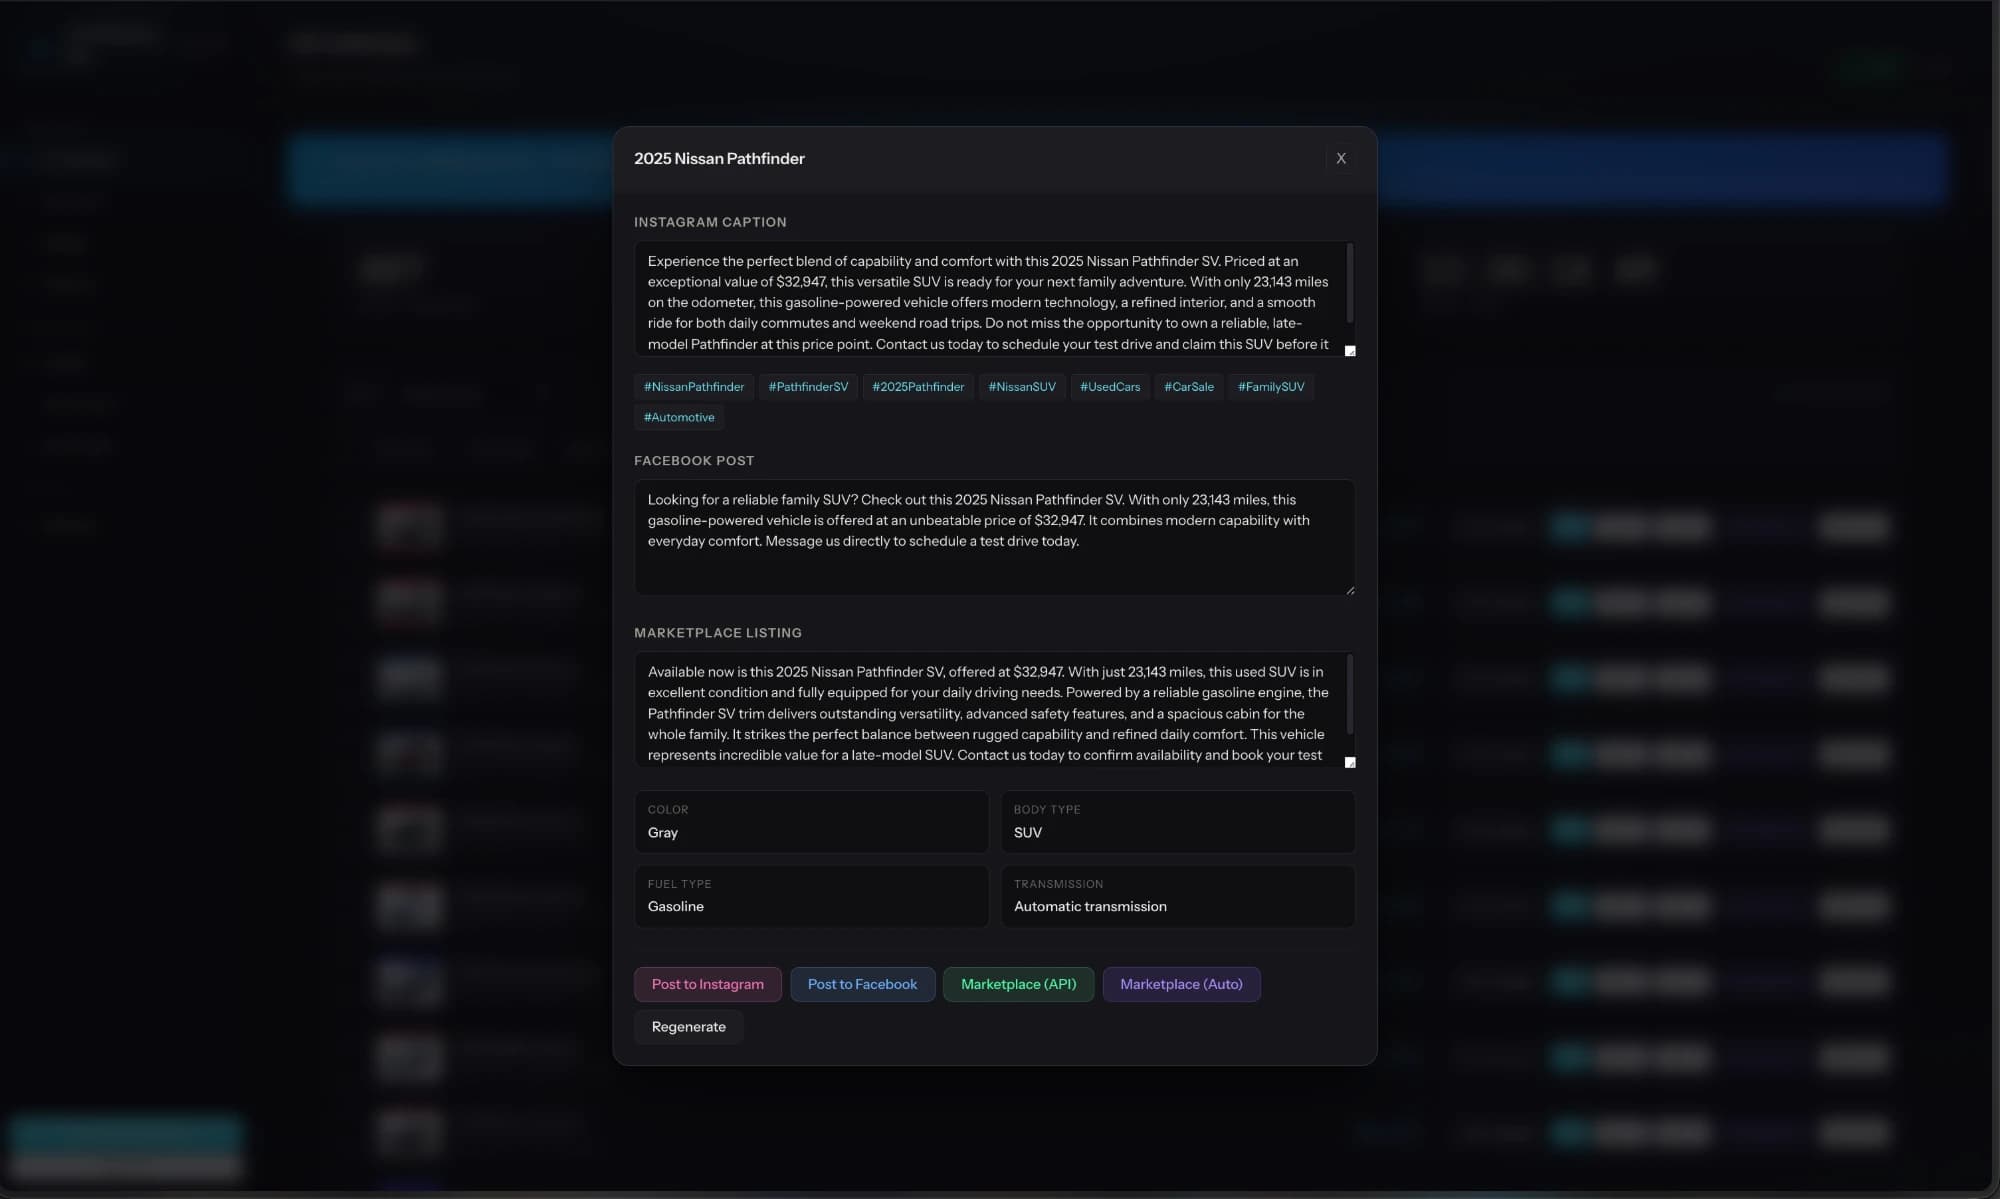Start Marketplace (Auto) posting
Screen dimensions: 2000x1199
1181,984
